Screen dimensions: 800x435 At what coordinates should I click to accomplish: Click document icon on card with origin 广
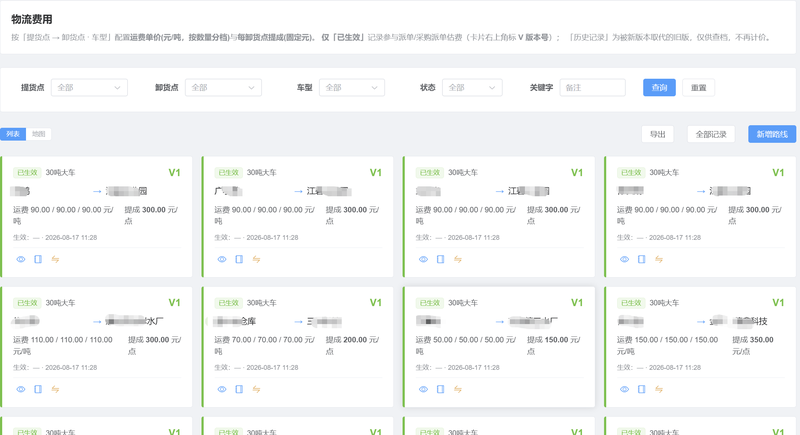click(x=239, y=259)
